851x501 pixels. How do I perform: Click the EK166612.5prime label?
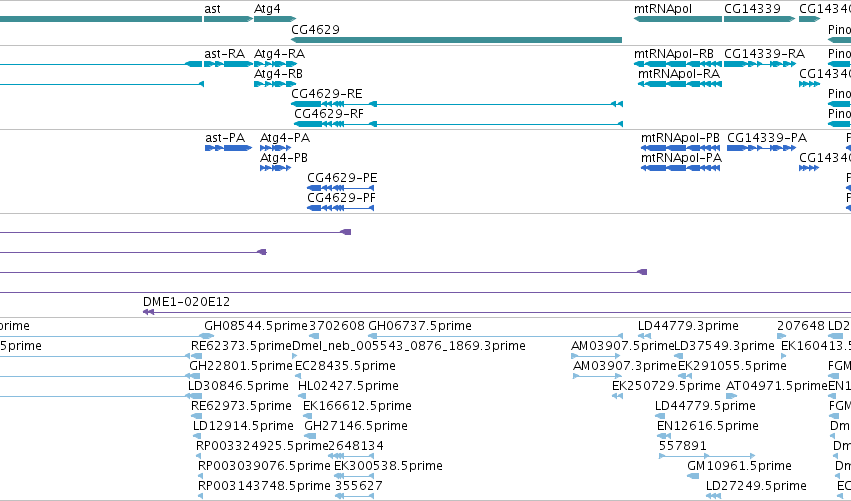357,407
